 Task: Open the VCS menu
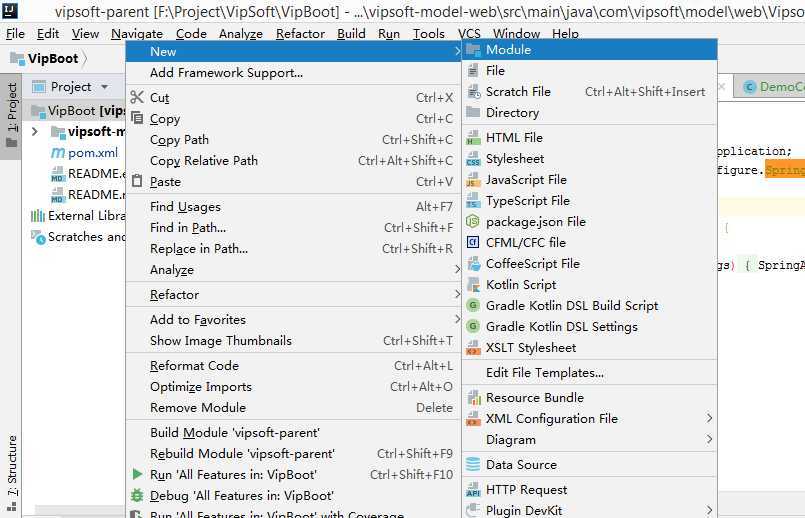pos(469,34)
